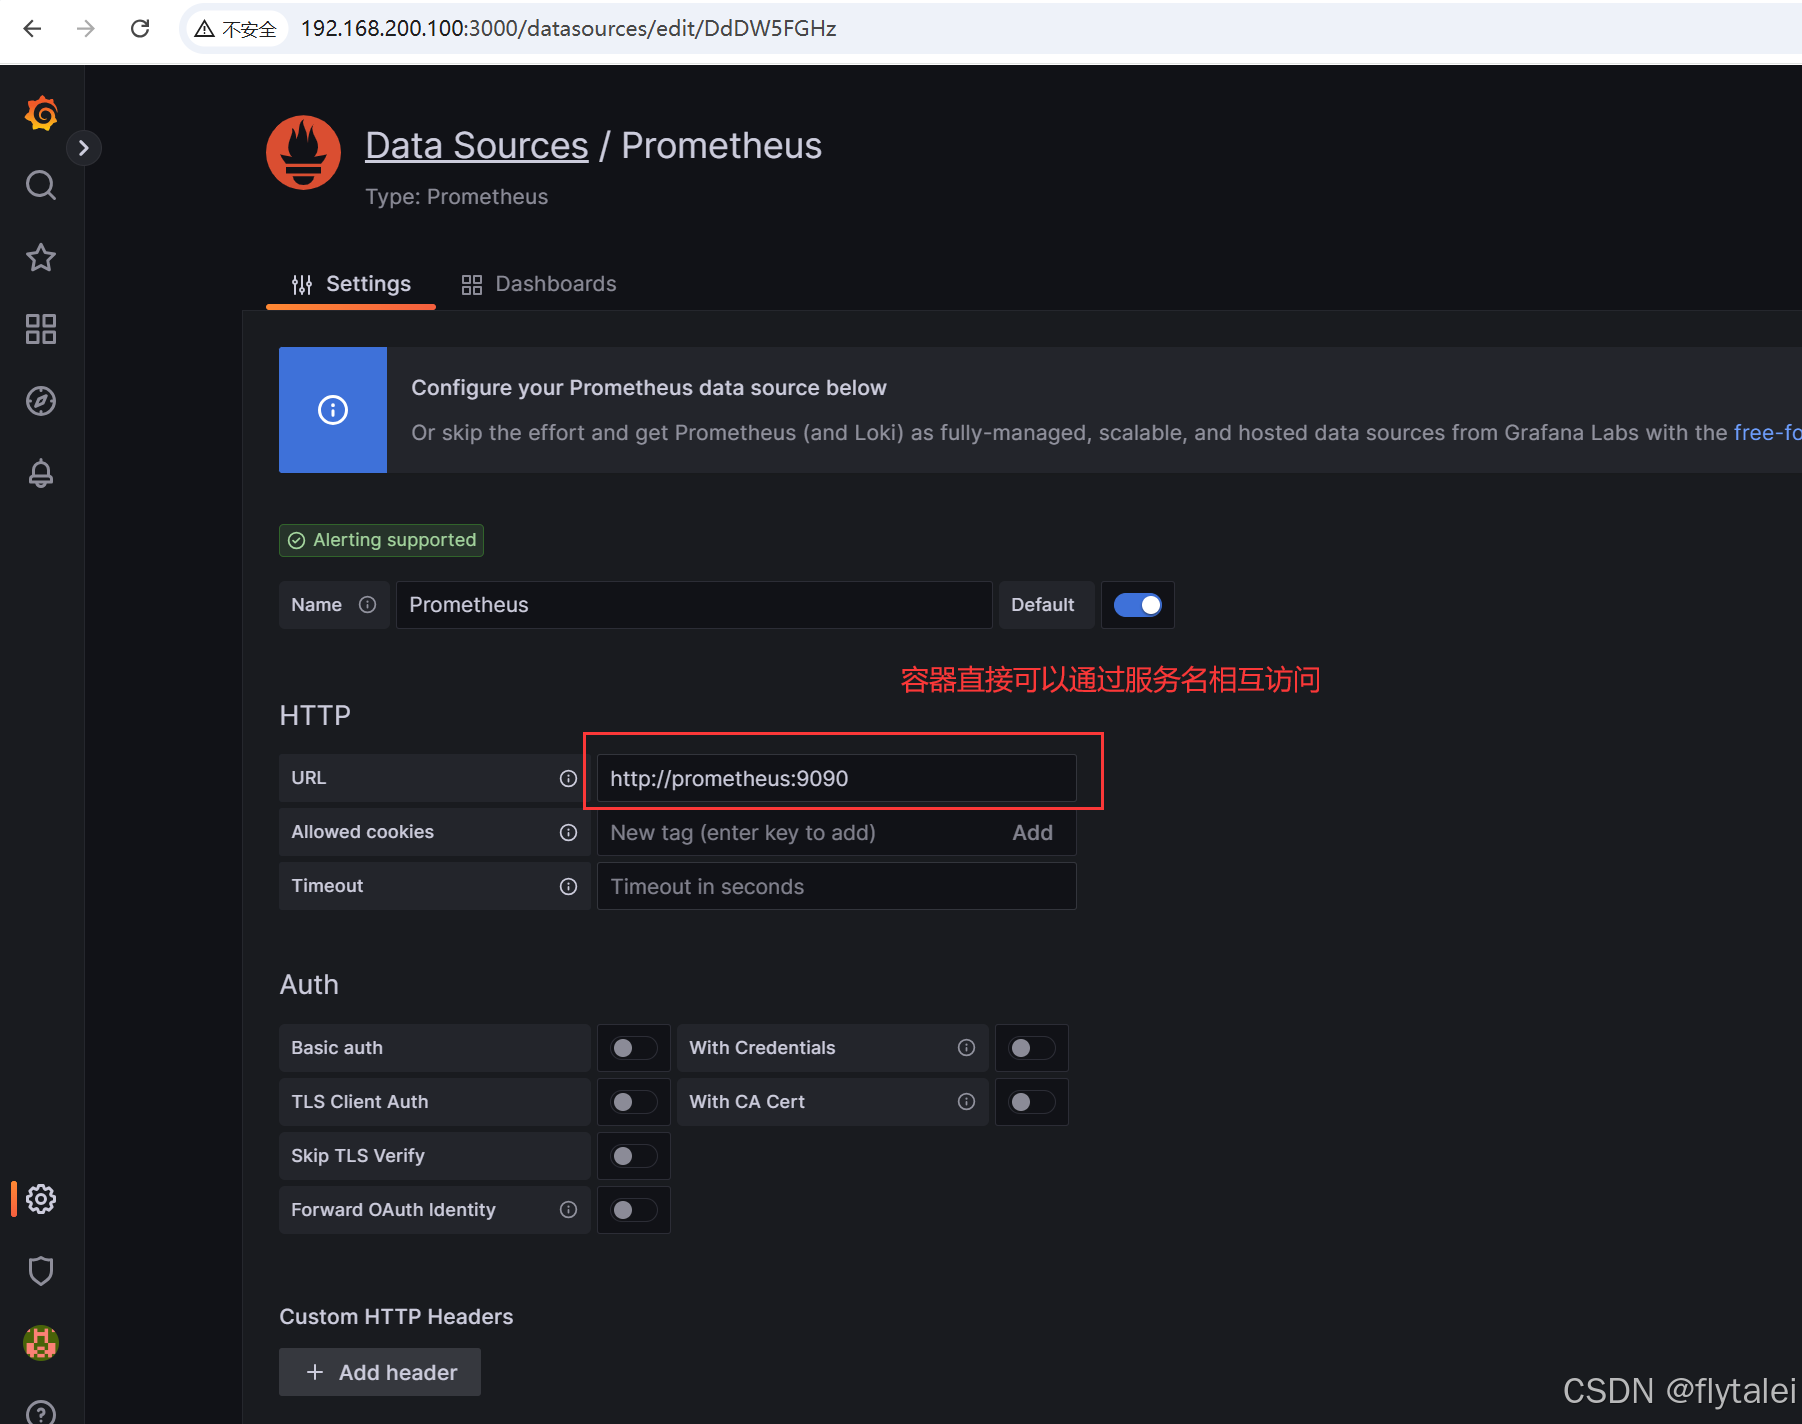
Task: Click Add next to cookies input
Action: pyautogui.click(x=1033, y=832)
